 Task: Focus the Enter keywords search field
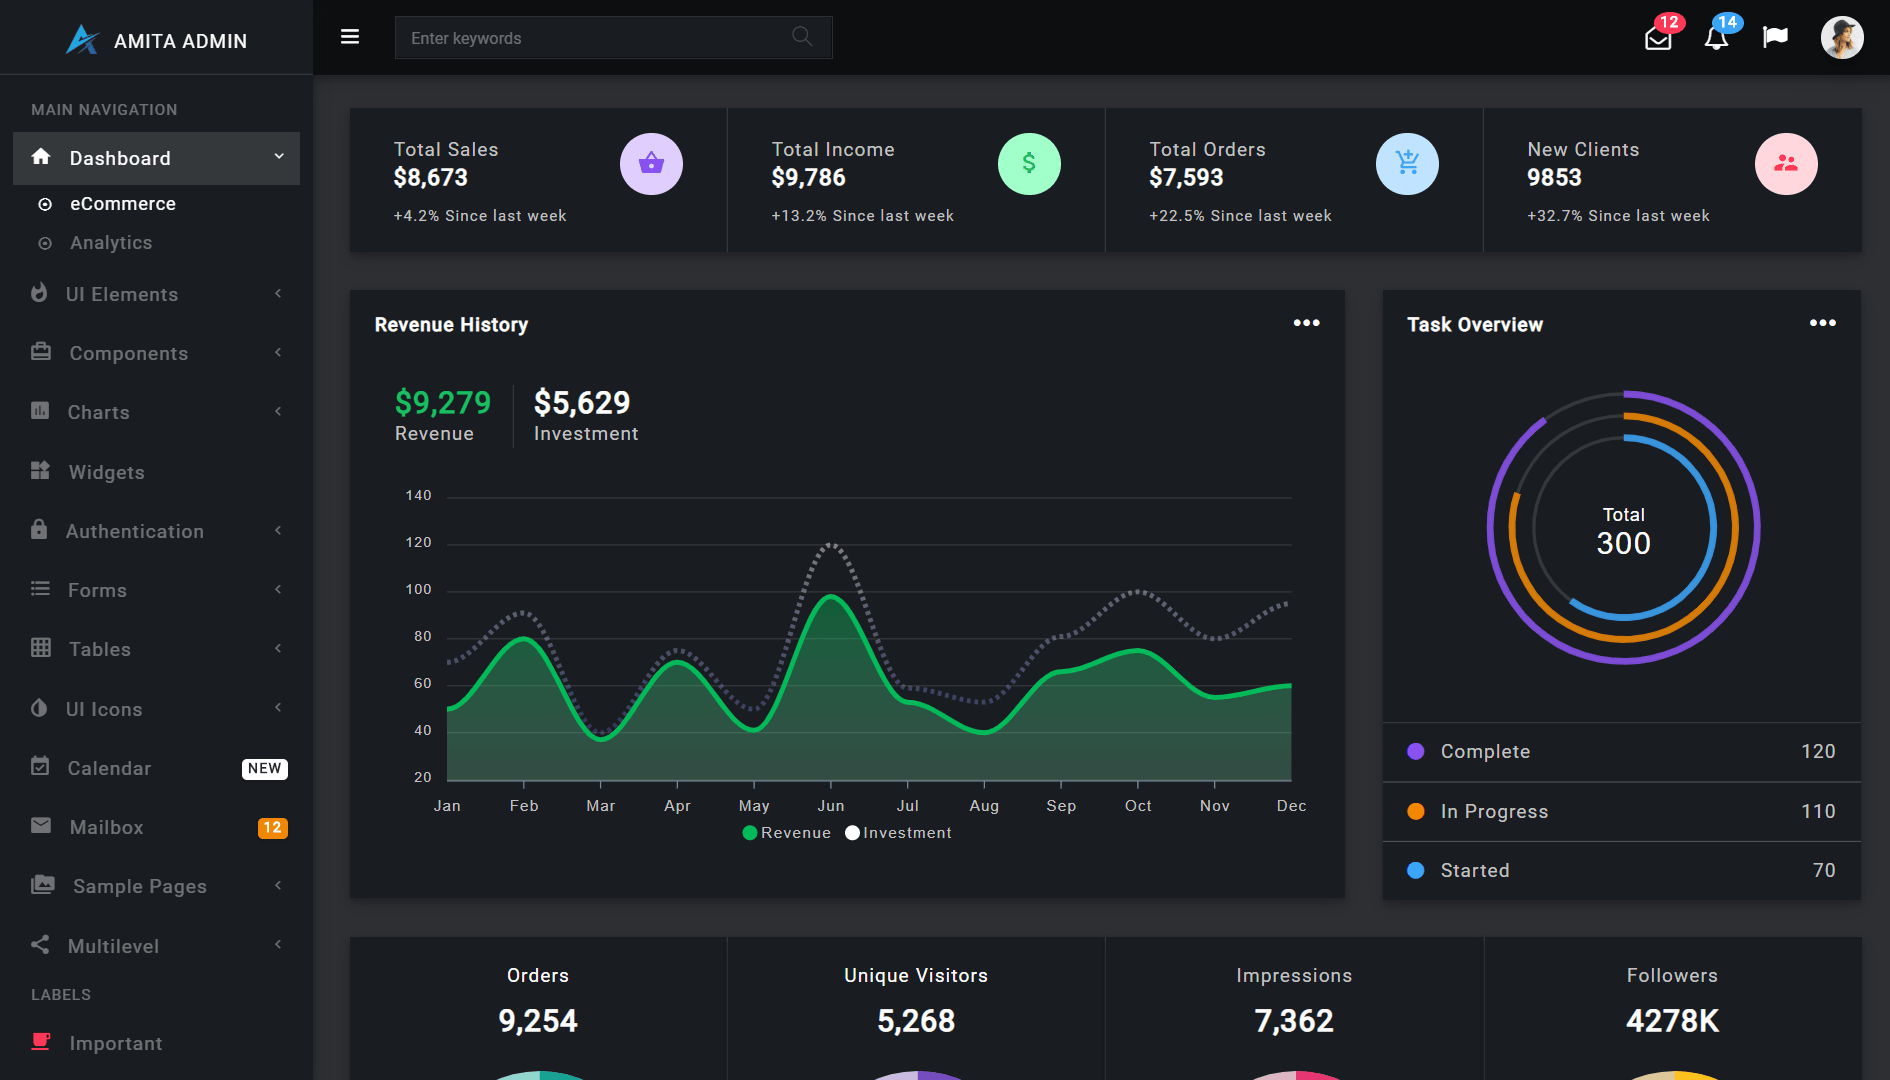tap(613, 38)
